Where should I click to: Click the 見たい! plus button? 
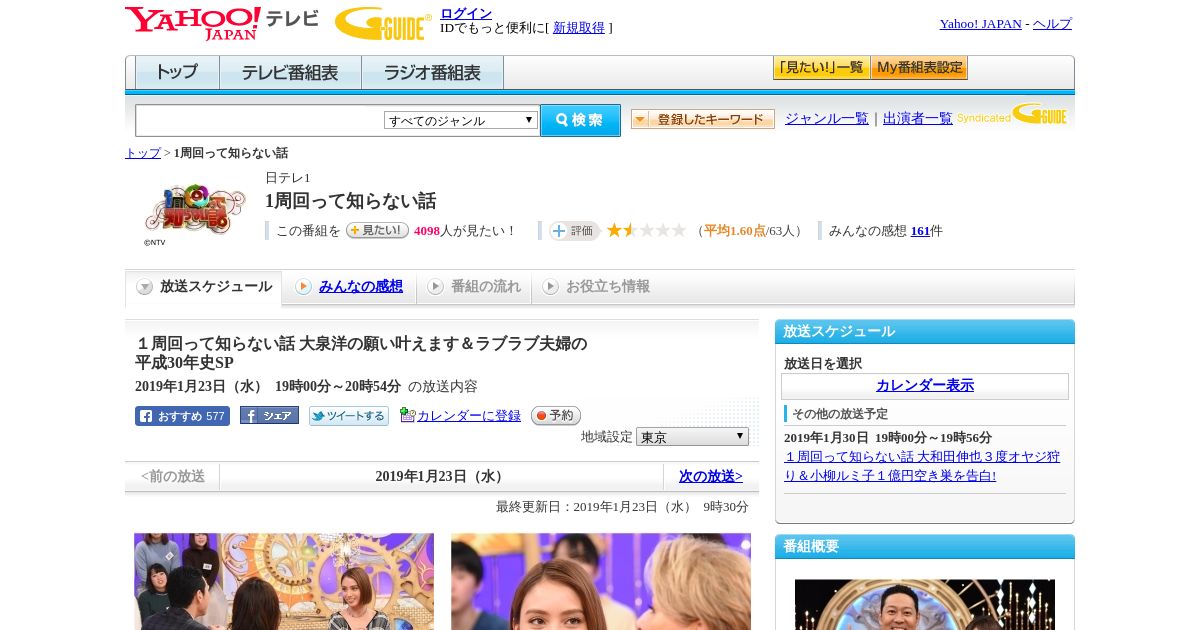coord(377,230)
